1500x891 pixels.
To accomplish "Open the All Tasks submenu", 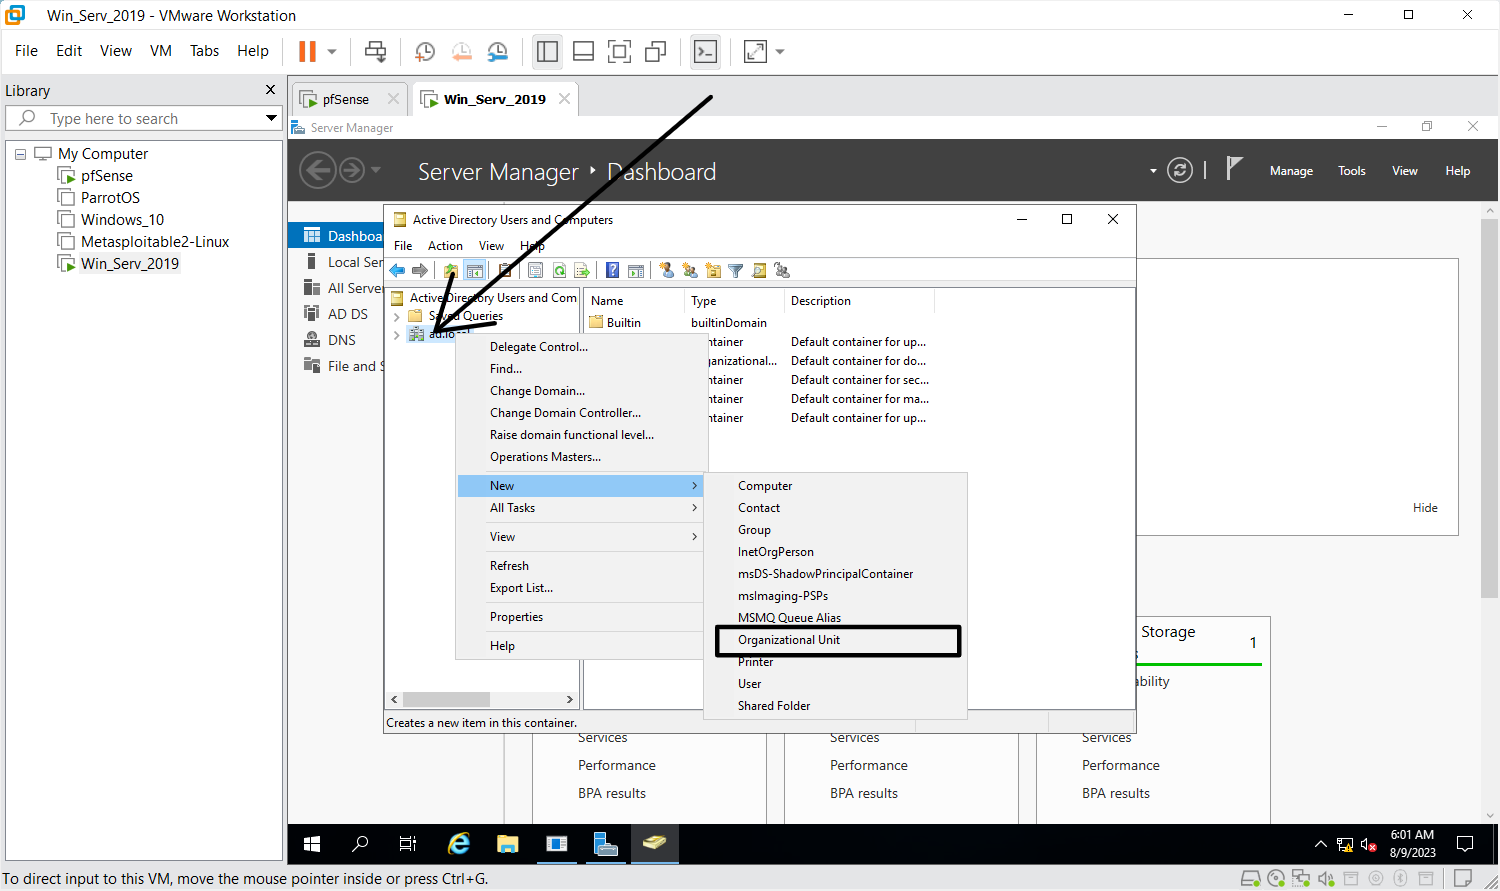I will click(581, 508).
